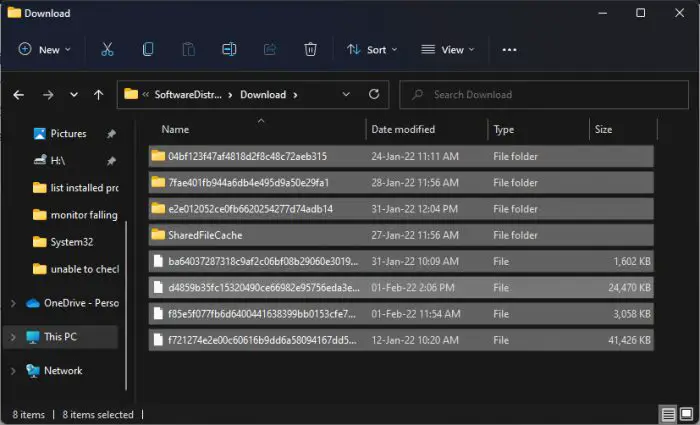The height and width of the screenshot is (425, 700).
Task: Click the Search Download input box
Action: (545, 95)
